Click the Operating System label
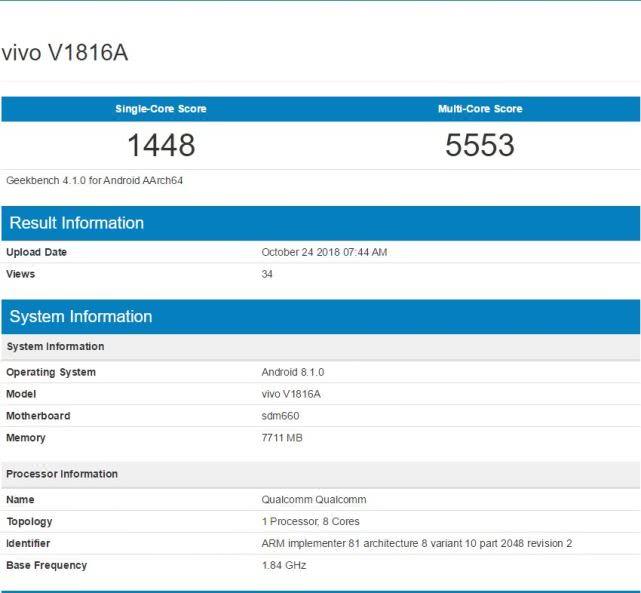 point(51,372)
